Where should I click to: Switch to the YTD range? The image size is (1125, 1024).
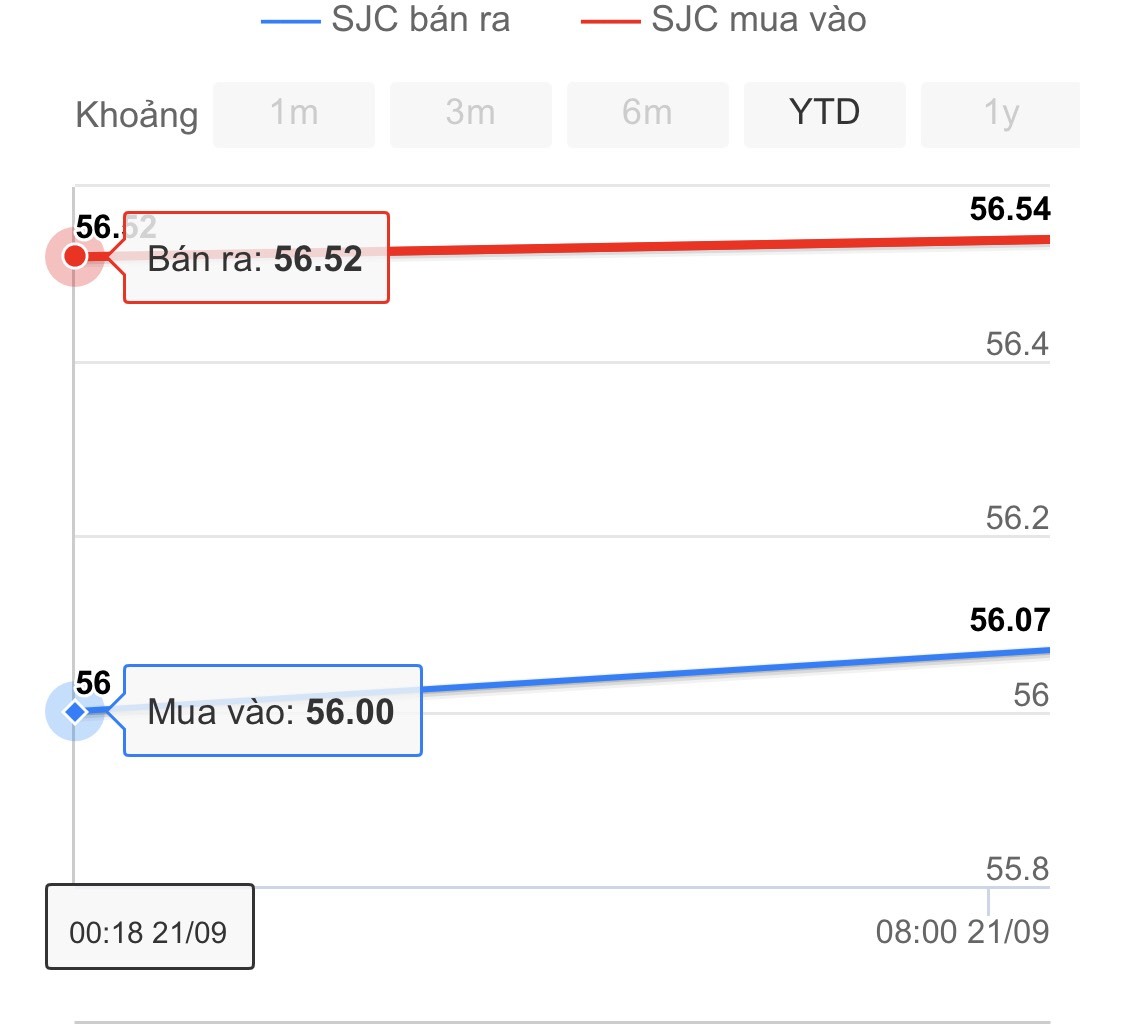pos(824,114)
